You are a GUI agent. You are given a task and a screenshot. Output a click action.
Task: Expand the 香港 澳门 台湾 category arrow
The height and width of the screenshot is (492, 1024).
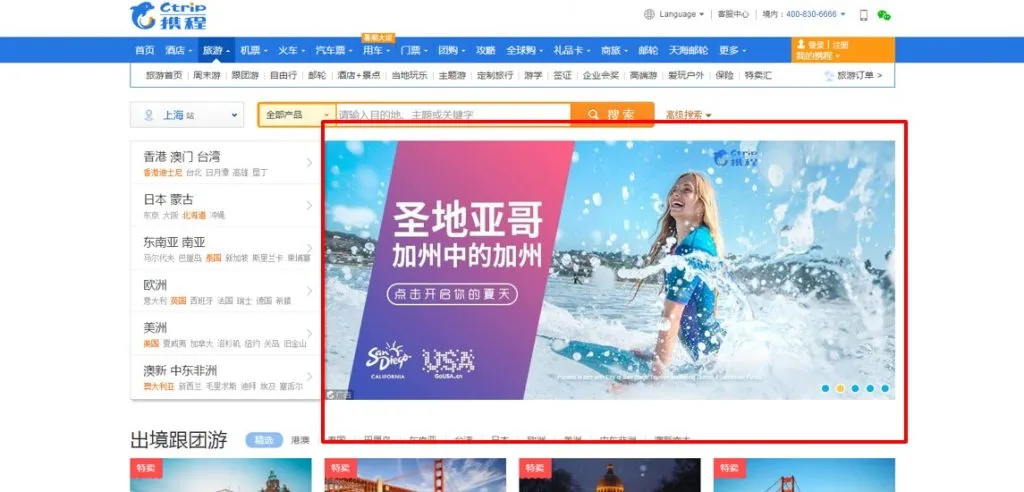[x=310, y=162]
